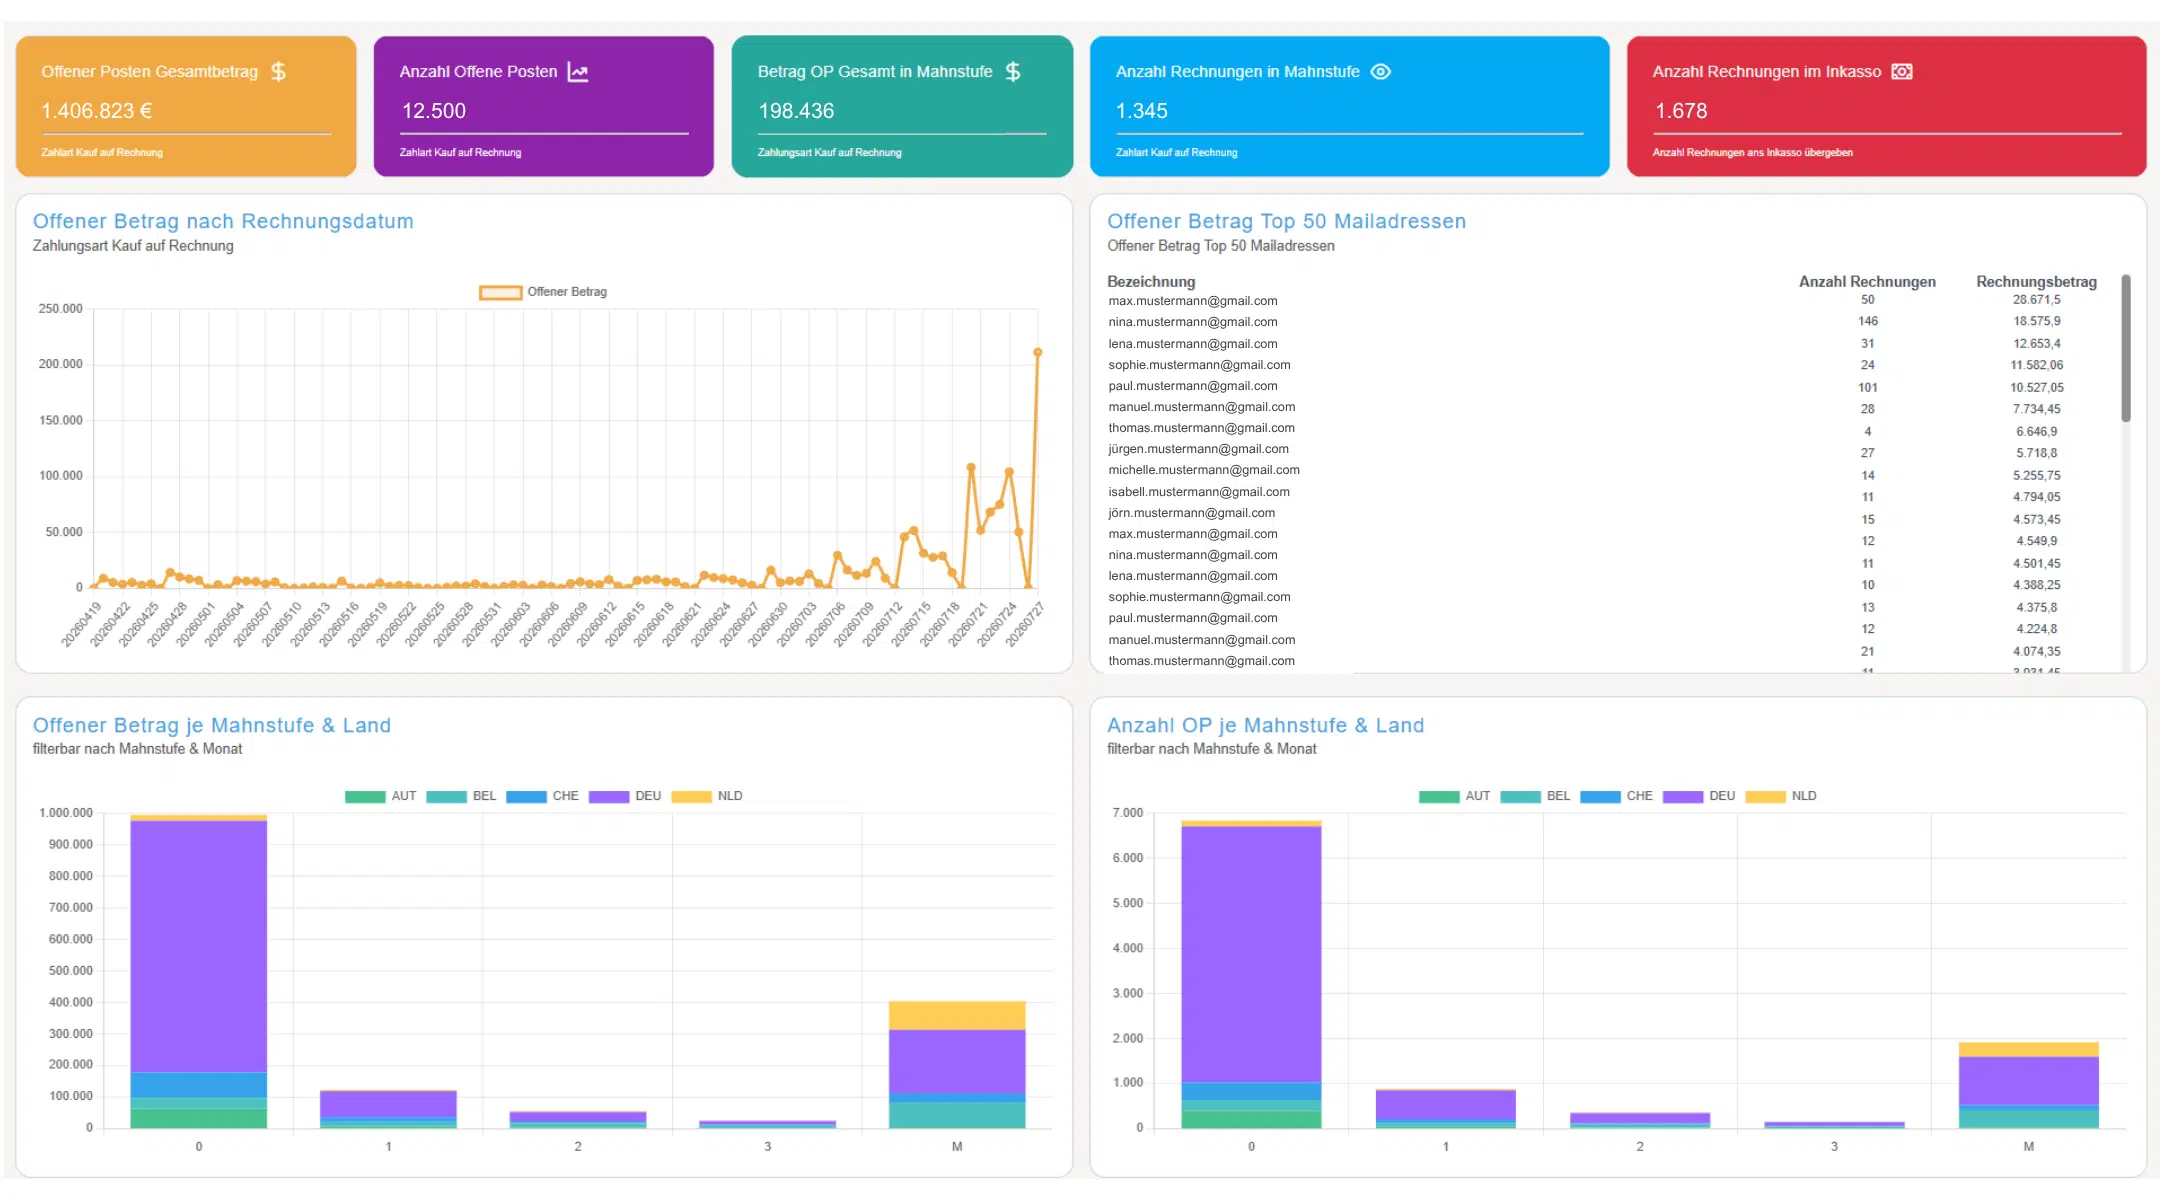Screen dimensions: 2160x1200
Task: Click the Anzahl OP je Mahnstufe & Land title
Action: [x=1265, y=725]
